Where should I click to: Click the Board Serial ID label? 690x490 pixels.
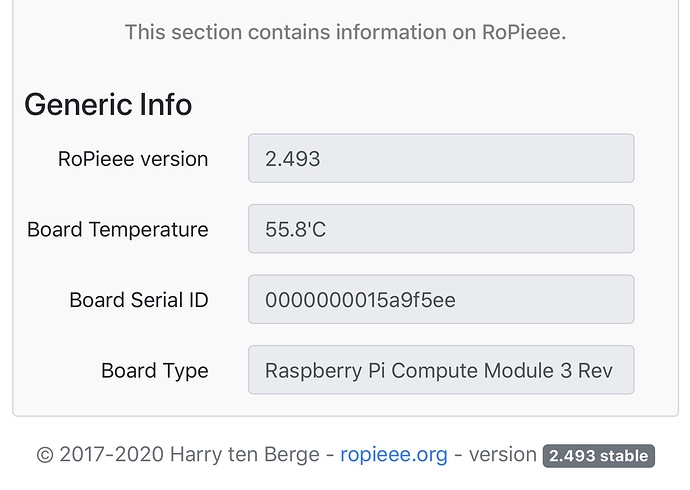[139, 300]
